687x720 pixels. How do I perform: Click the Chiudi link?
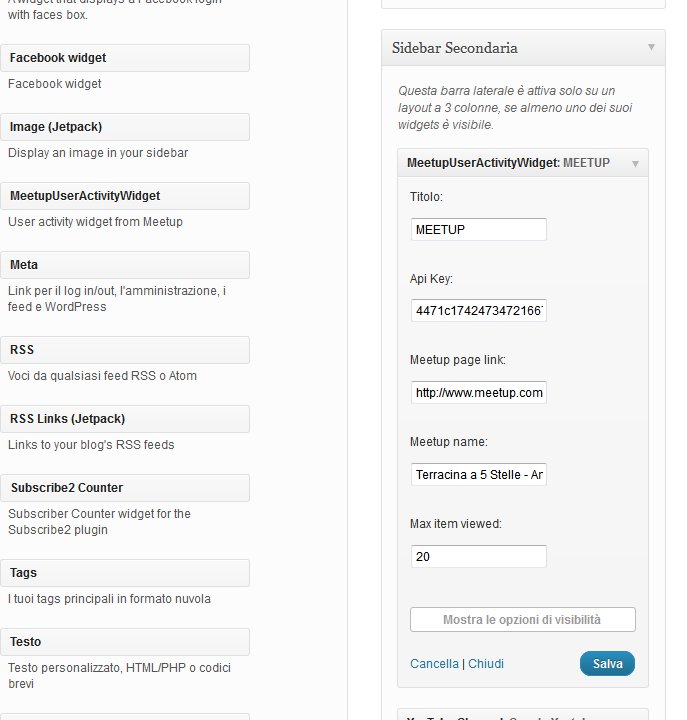click(486, 664)
